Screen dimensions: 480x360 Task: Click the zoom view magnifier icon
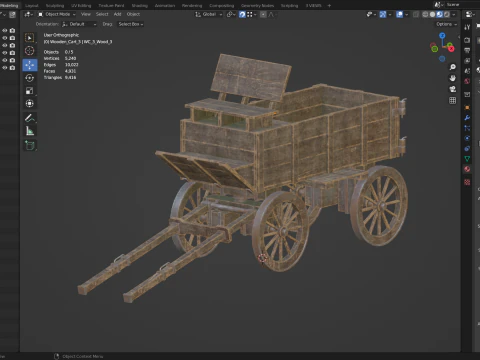pos(453,67)
